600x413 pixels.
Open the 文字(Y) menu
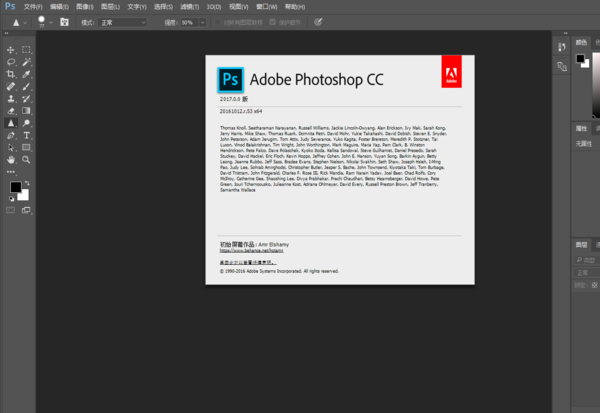point(137,7)
